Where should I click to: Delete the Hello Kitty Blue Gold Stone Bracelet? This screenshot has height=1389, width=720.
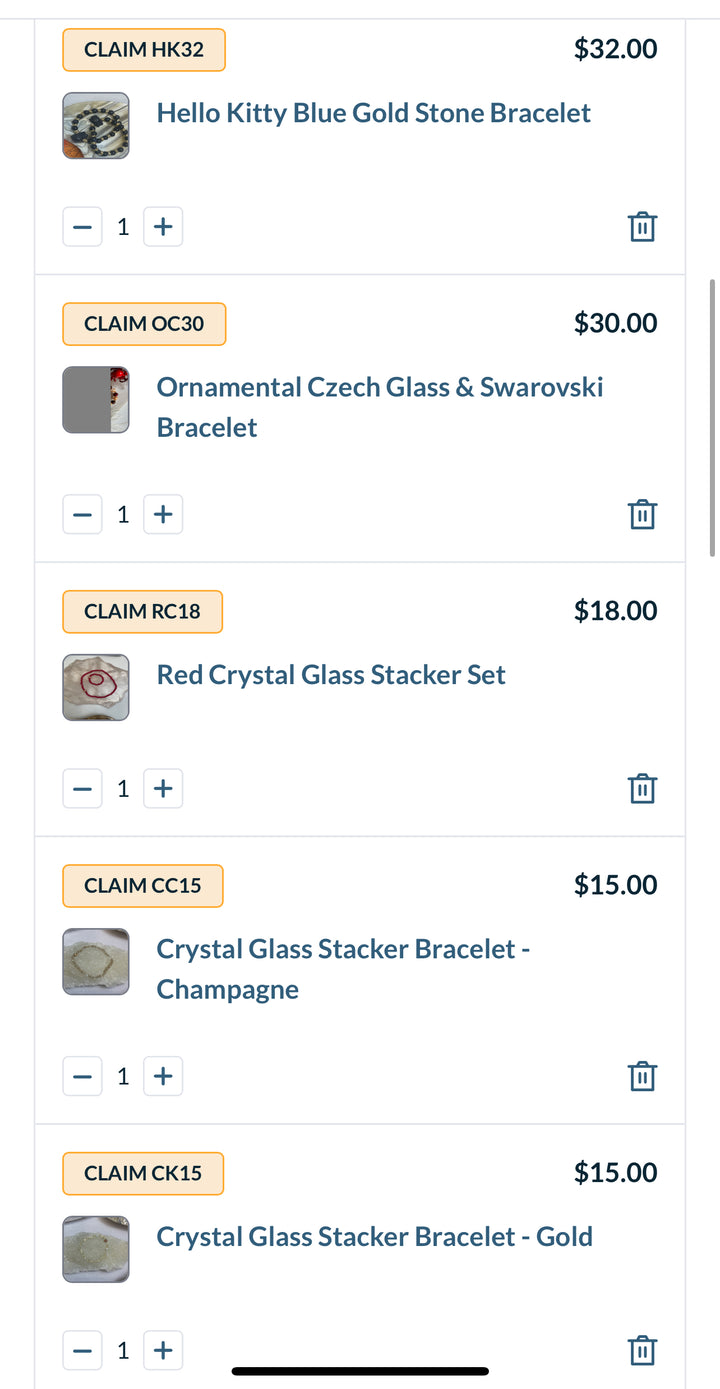(x=642, y=227)
